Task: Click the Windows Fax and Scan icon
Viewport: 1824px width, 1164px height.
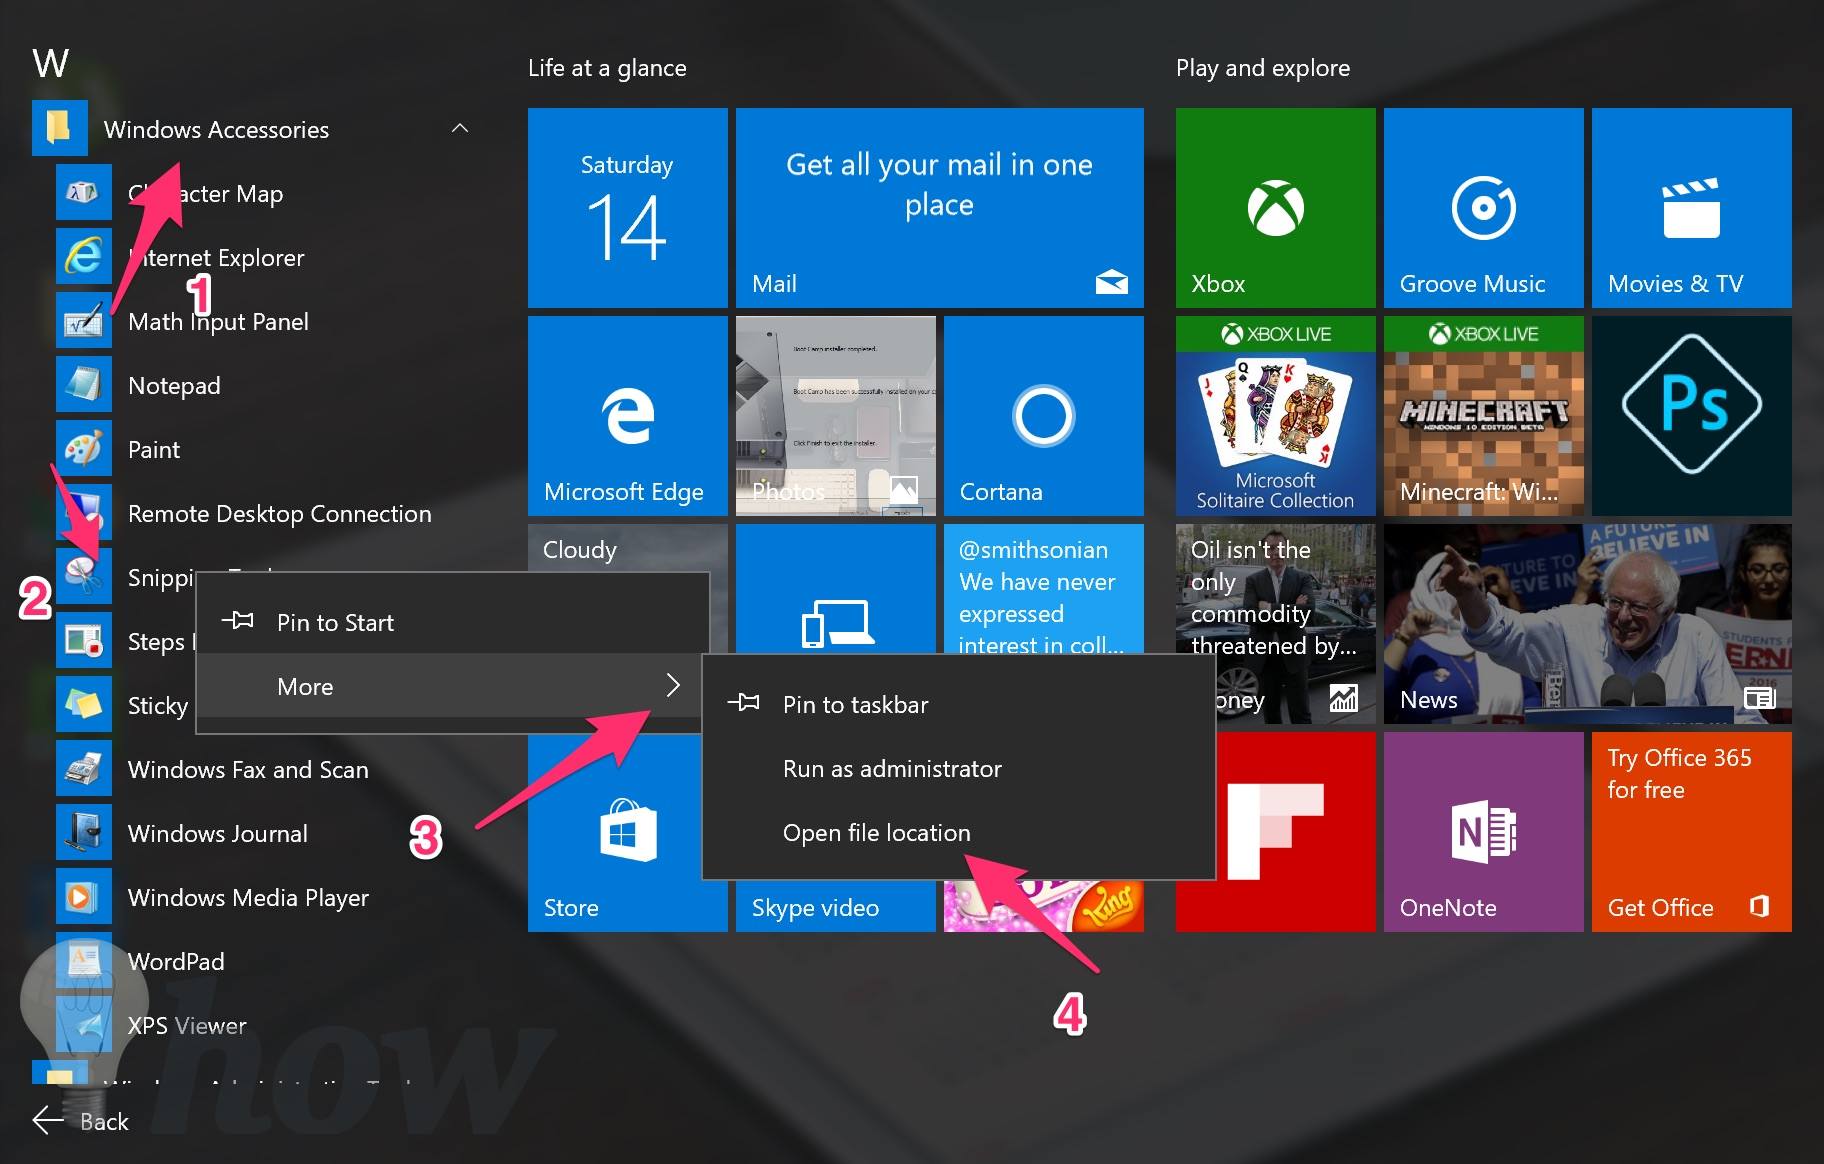Action: click(x=83, y=769)
